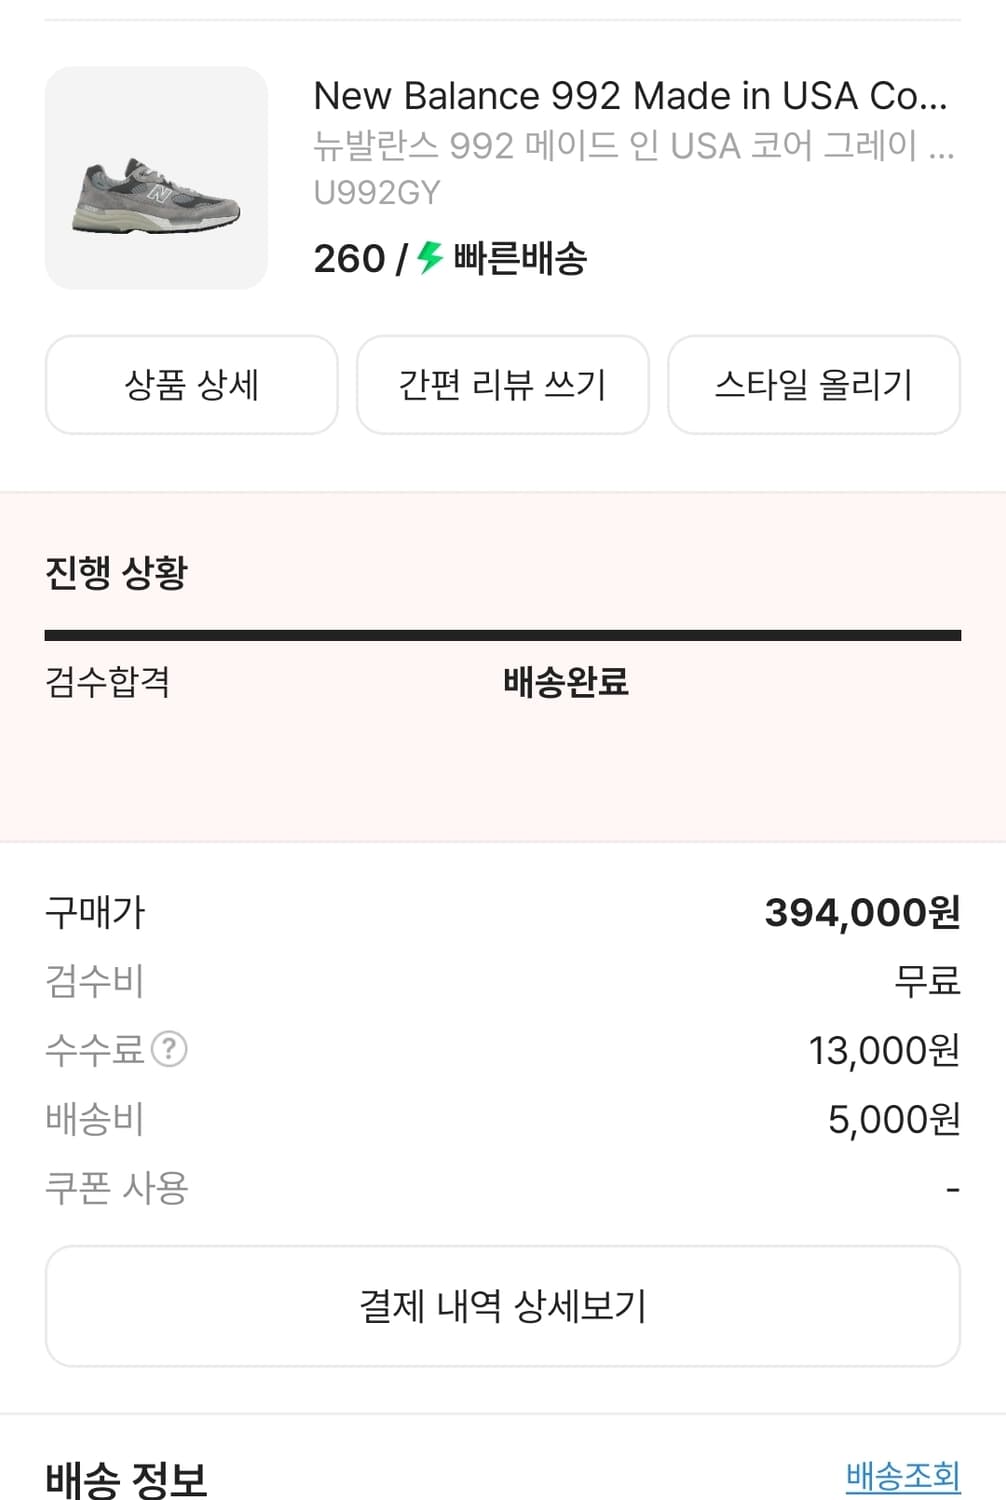Tap the fee help question mark icon
Image resolution: width=1006 pixels, height=1500 pixels.
tap(169, 1049)
